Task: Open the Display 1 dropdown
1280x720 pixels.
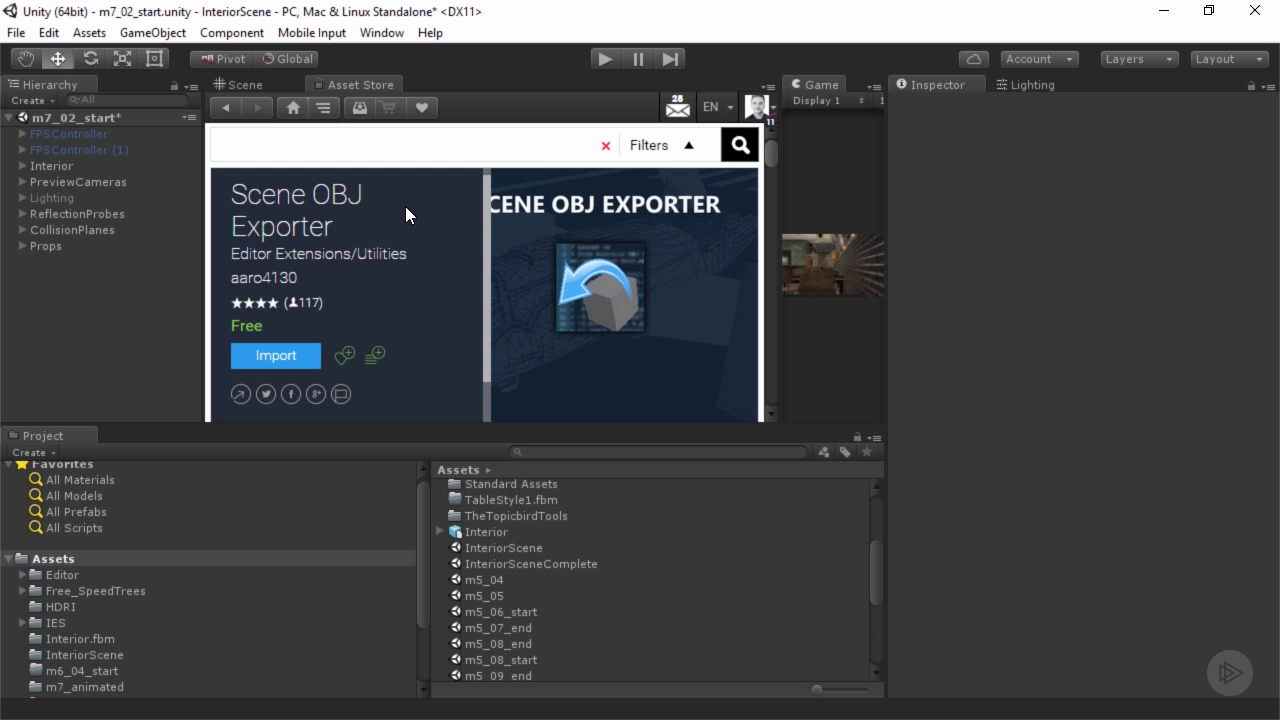Action: pos(828,101)
